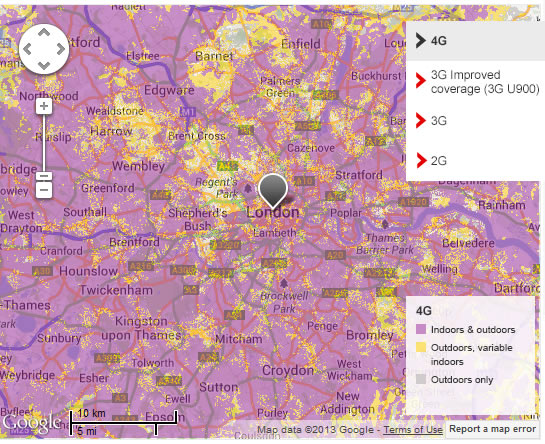Click red chevron beside 3G Improved coverage

421,81
